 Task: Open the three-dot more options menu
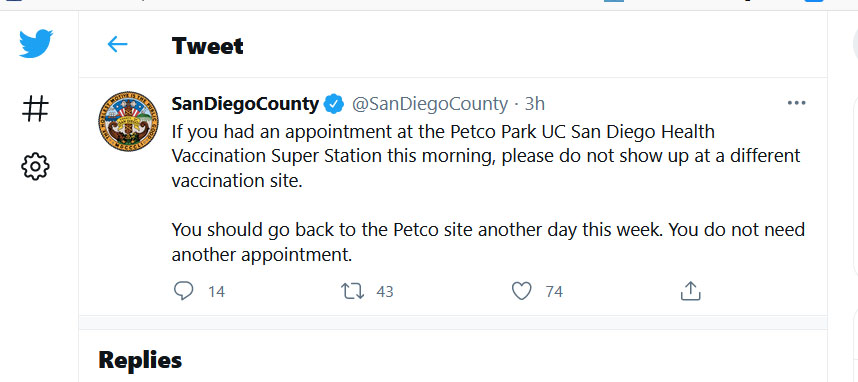(796, 103)
